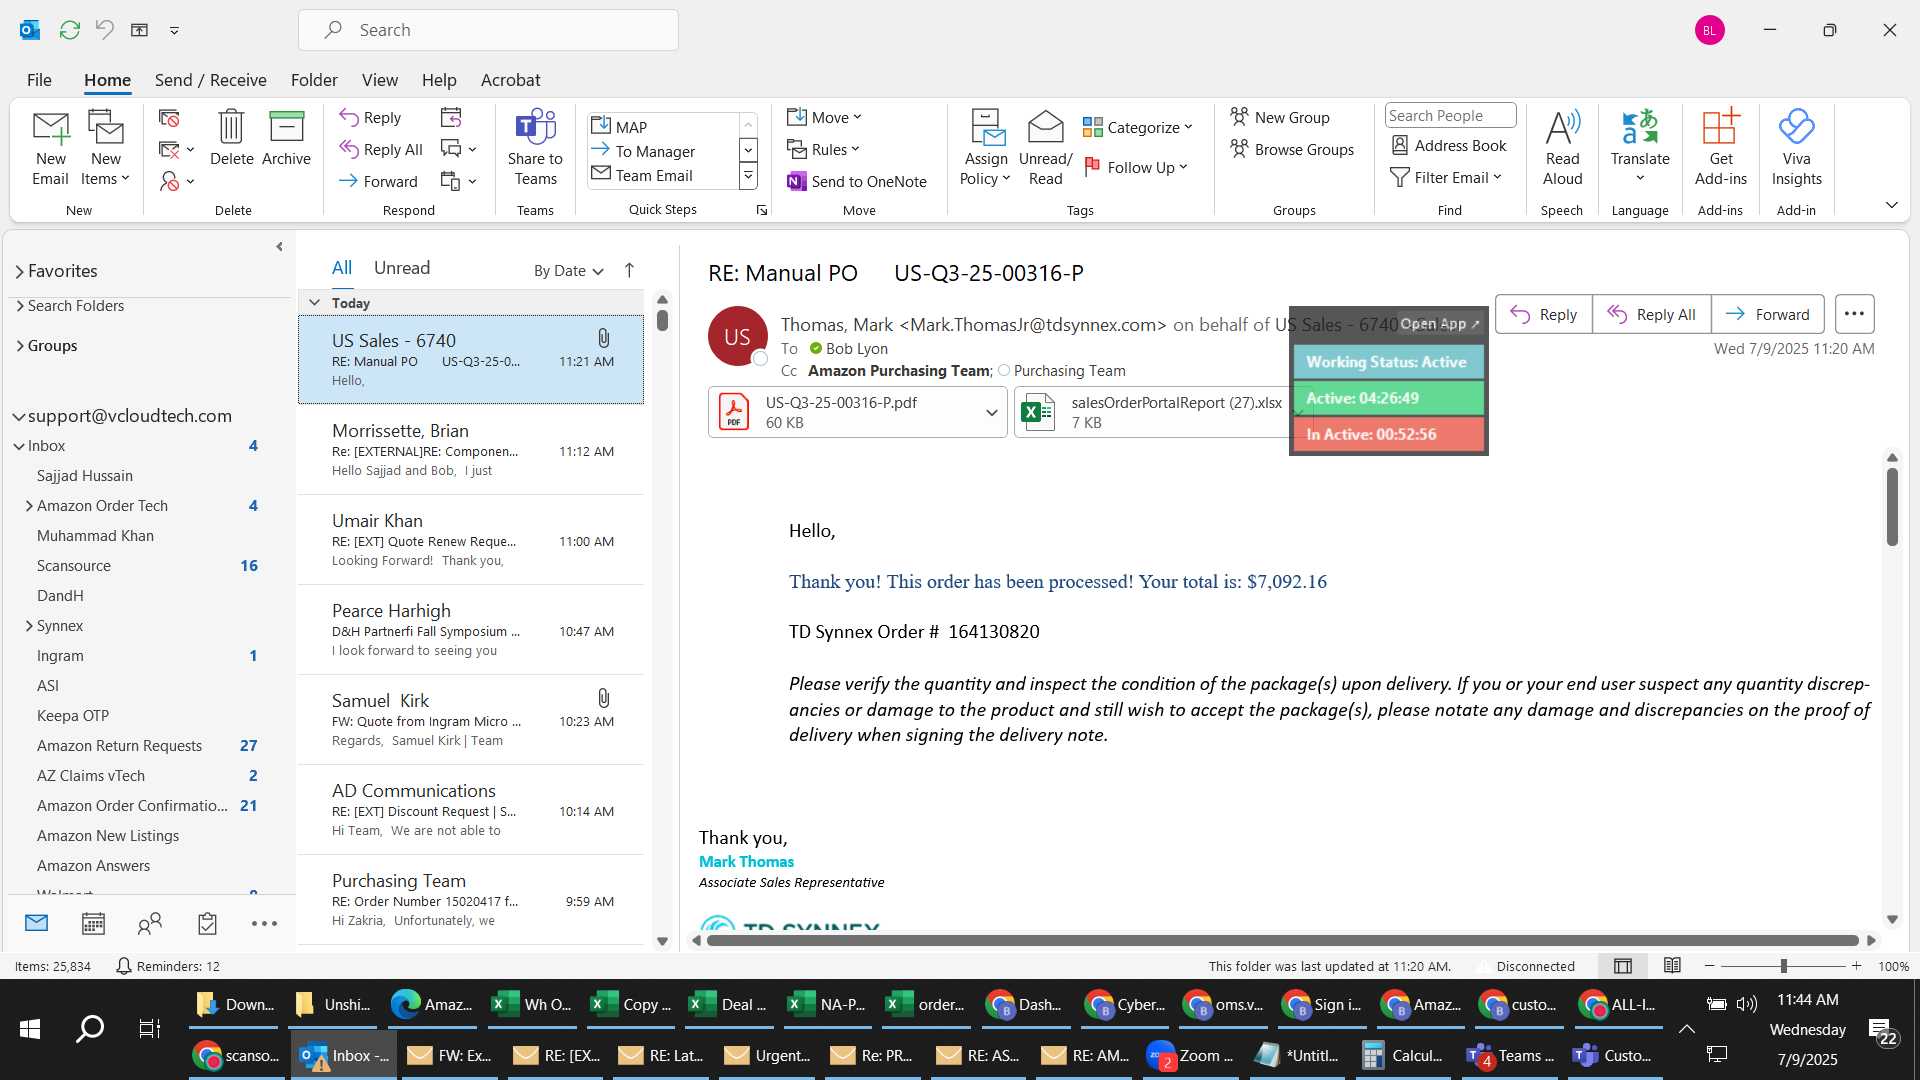Expand the Groups section
1920x1080 pixels.
point(19,346)
